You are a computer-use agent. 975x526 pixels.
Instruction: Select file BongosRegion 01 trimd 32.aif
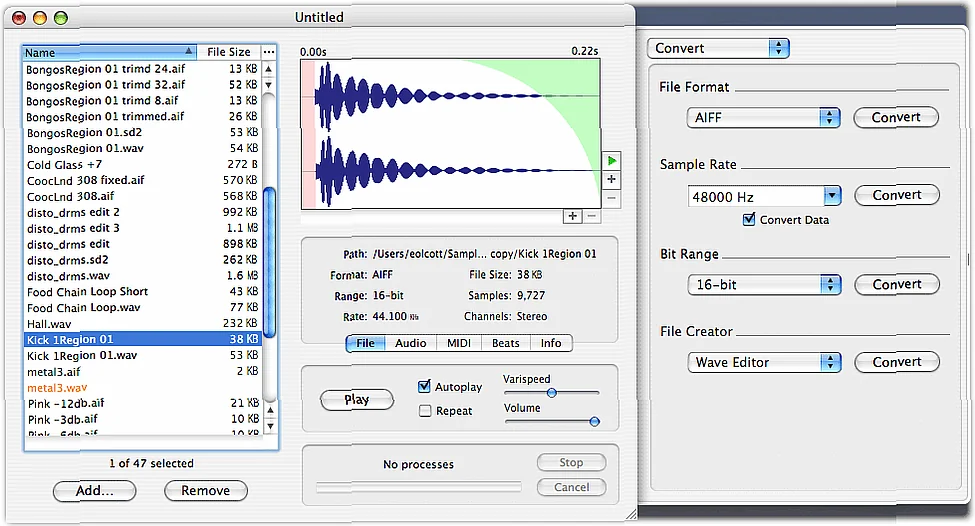point(142,85)
